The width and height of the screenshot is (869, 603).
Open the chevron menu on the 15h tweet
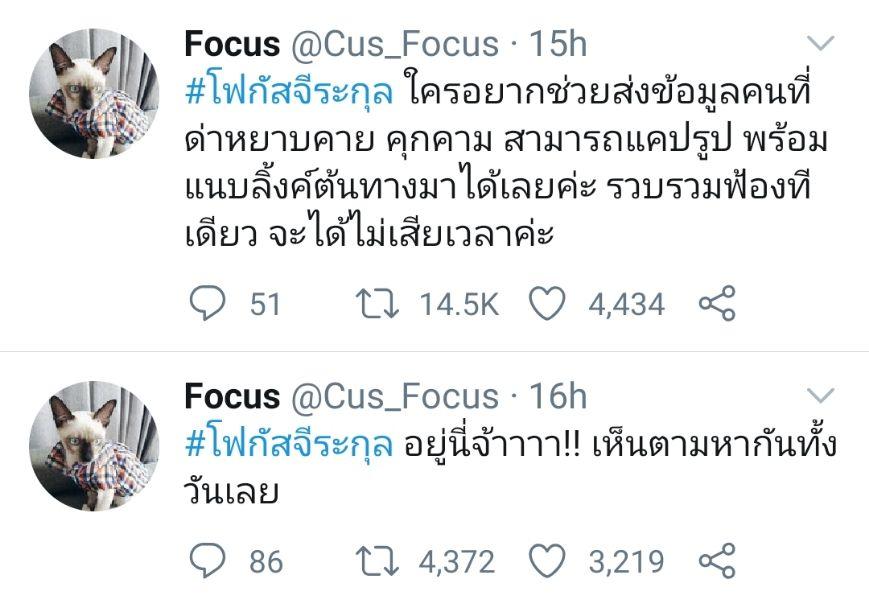click(x=820, y=44)
